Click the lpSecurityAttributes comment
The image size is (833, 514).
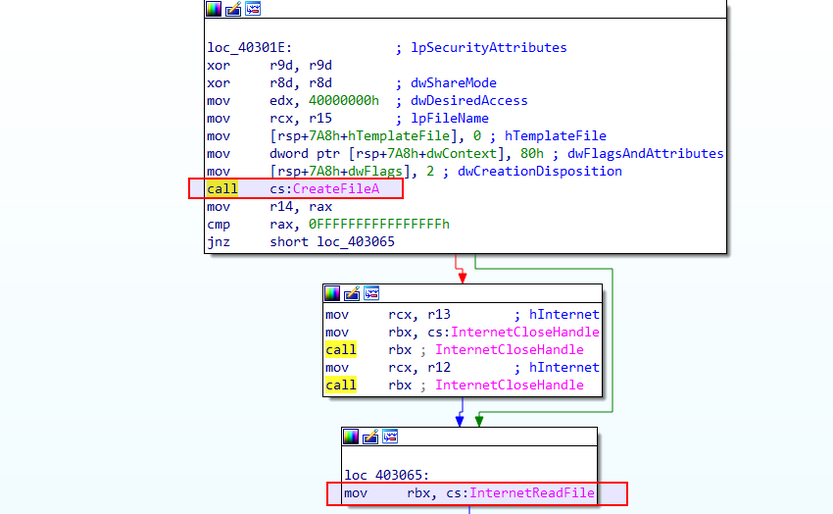(x=489, y=48)
